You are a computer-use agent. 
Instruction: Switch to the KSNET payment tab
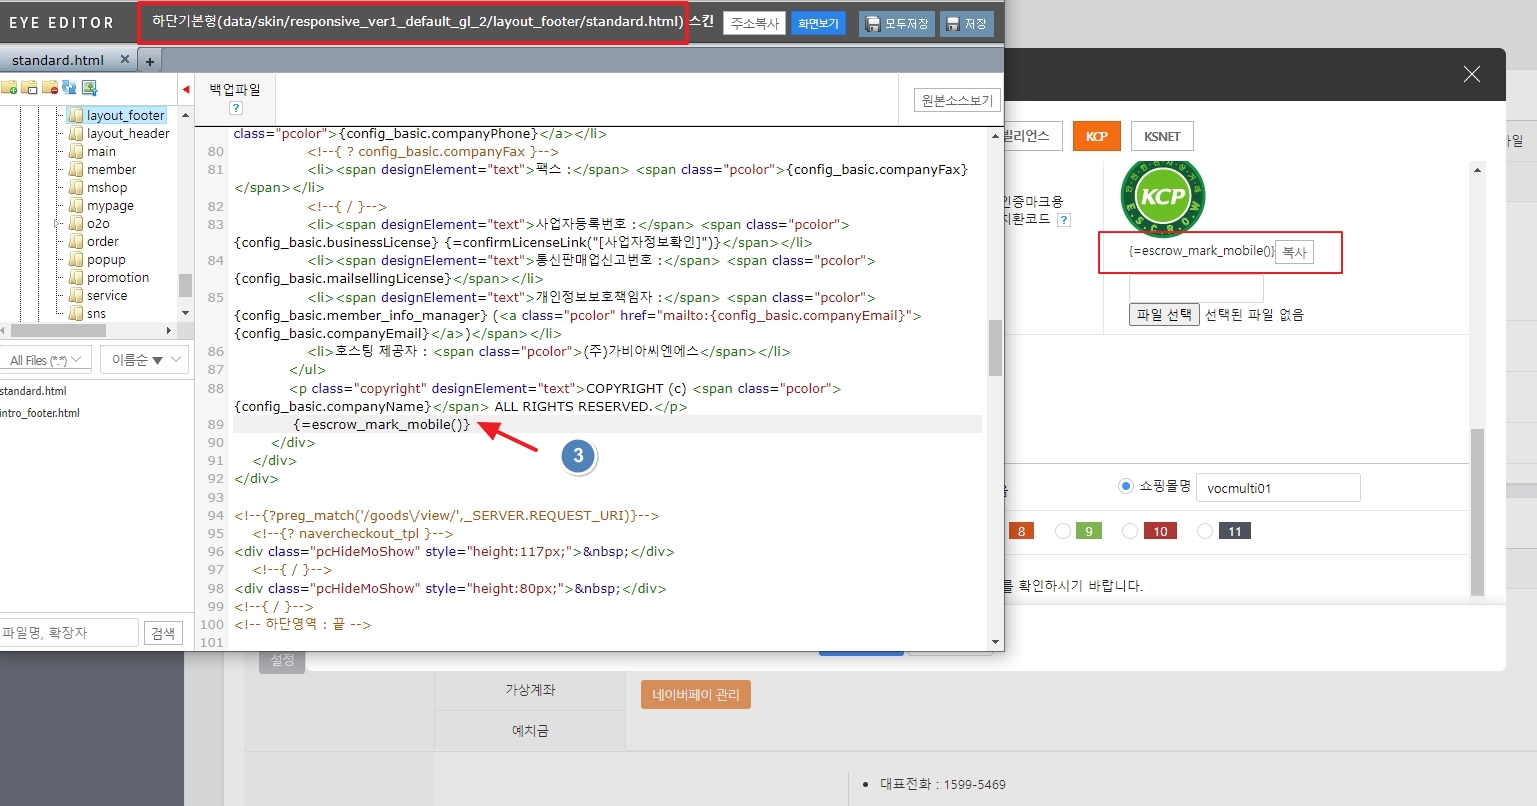pos(1161,136)
